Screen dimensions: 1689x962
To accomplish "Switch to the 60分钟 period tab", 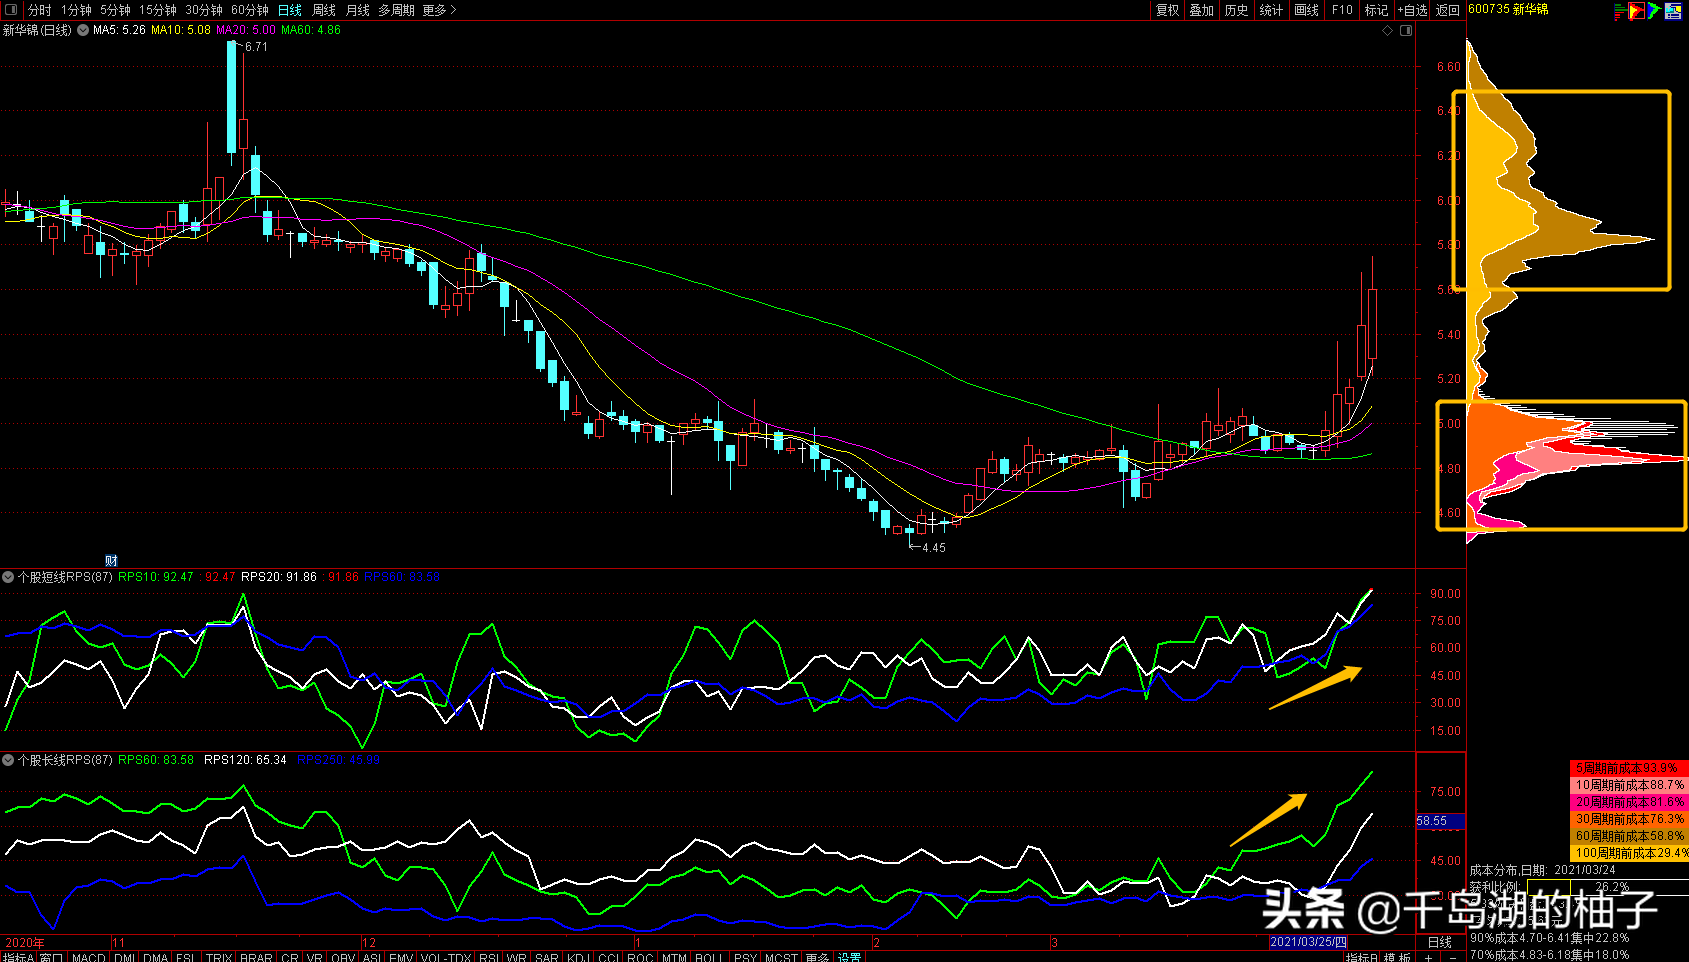I will 249,10.
